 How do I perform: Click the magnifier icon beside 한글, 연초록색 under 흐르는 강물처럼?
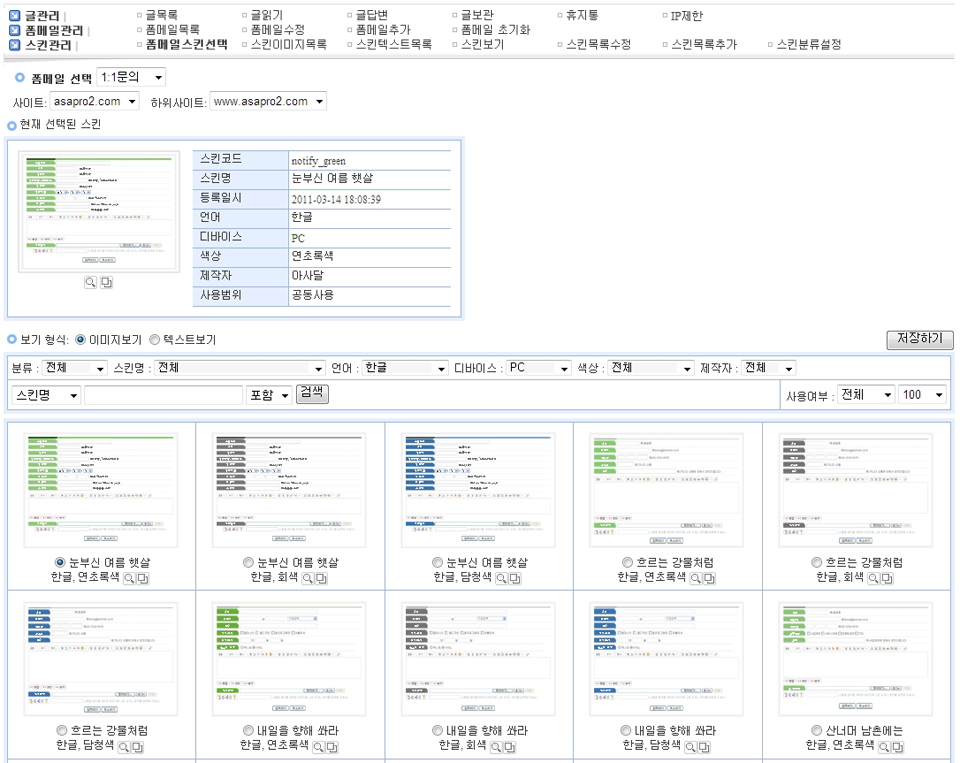pyautogui.click(x=695, y=578)
